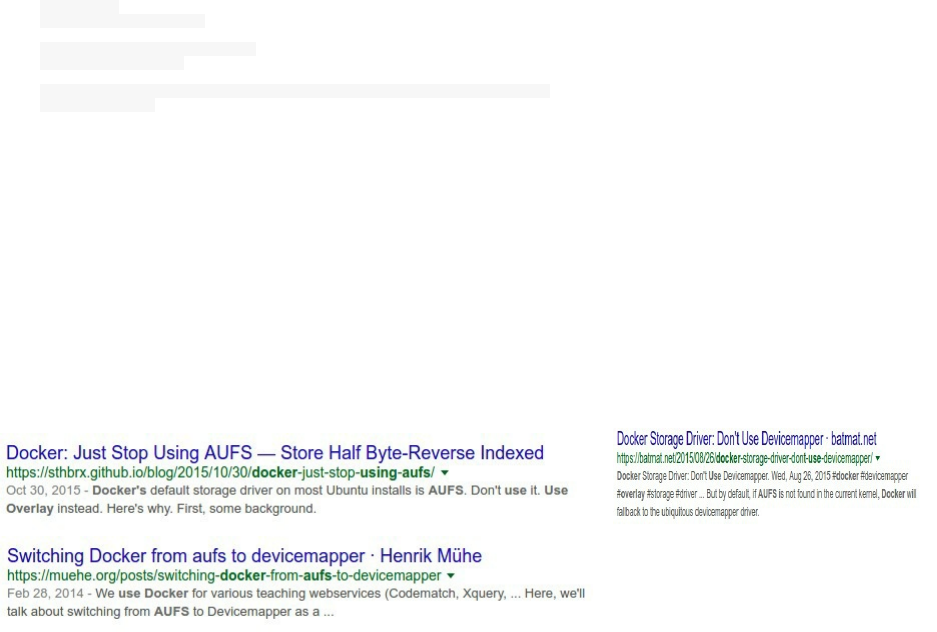This screenshot has height=632, width=937.
Task: Expand dropdown arrow next to sthbrx.github.io URL
Action: 445,473
